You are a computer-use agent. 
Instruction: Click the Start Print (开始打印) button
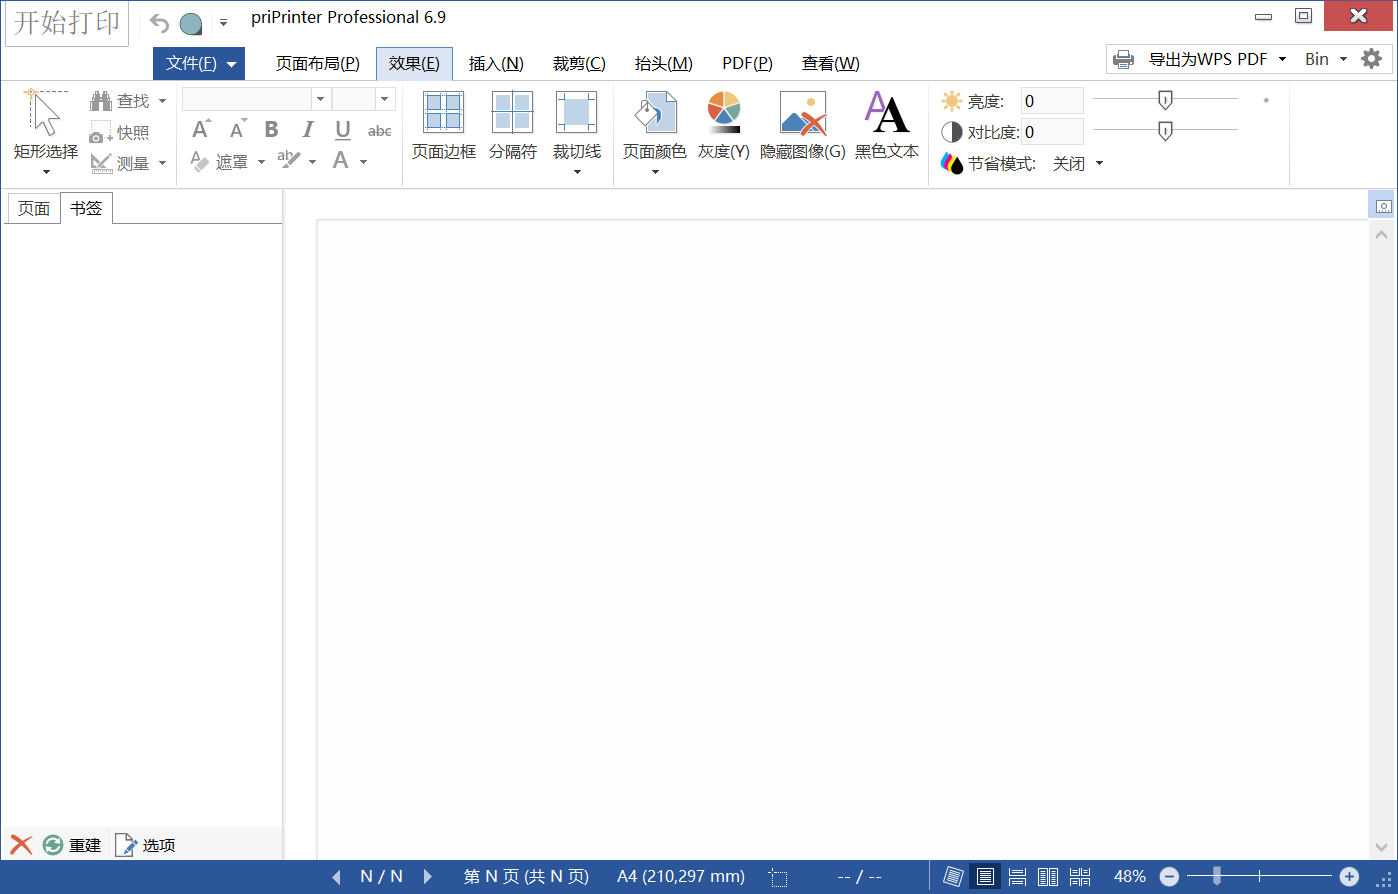(67, 23)
